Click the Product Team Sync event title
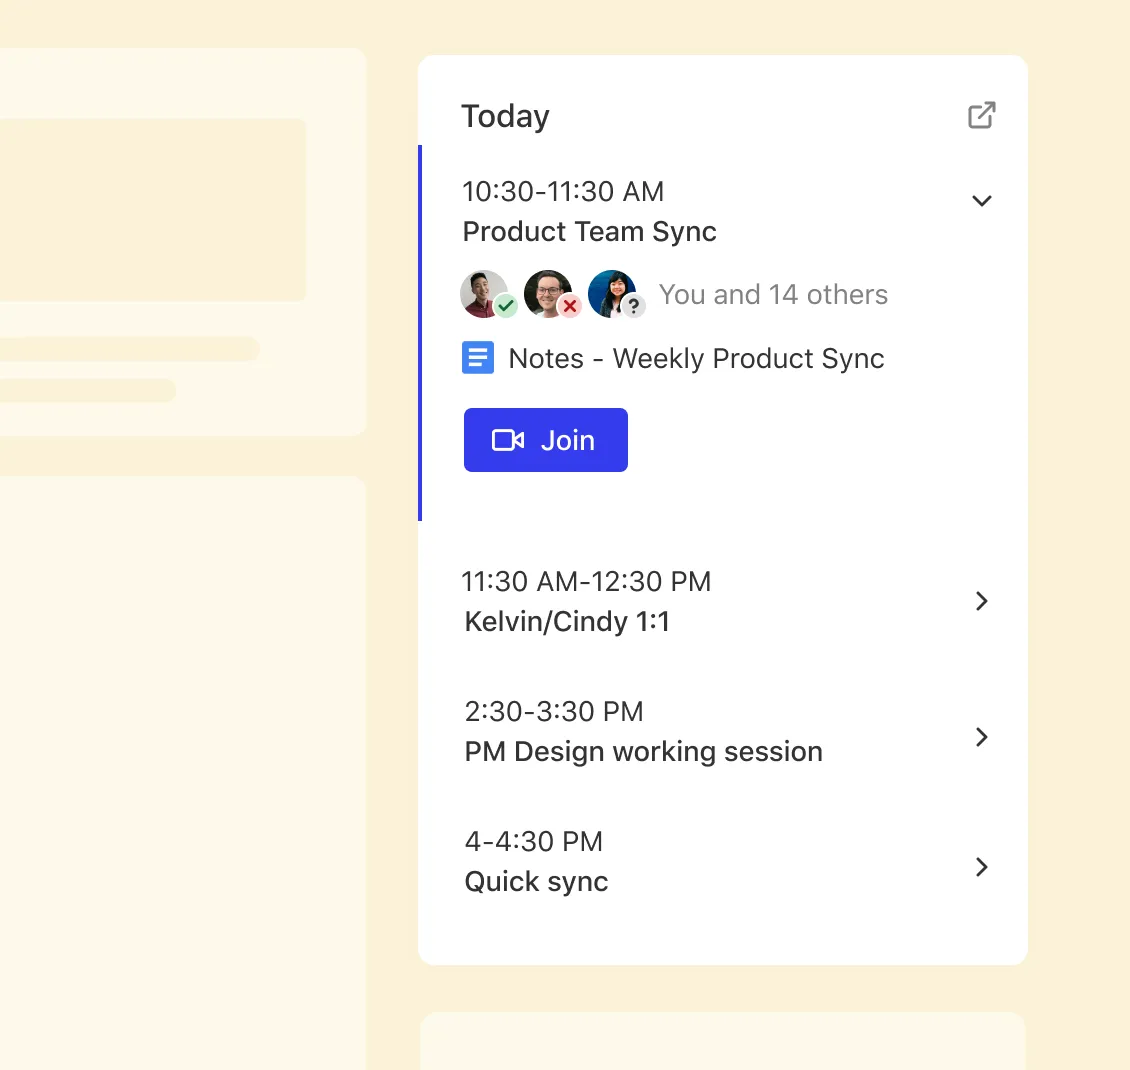This screenshot has height=1070, width=1130. click(x=589, y=232)
